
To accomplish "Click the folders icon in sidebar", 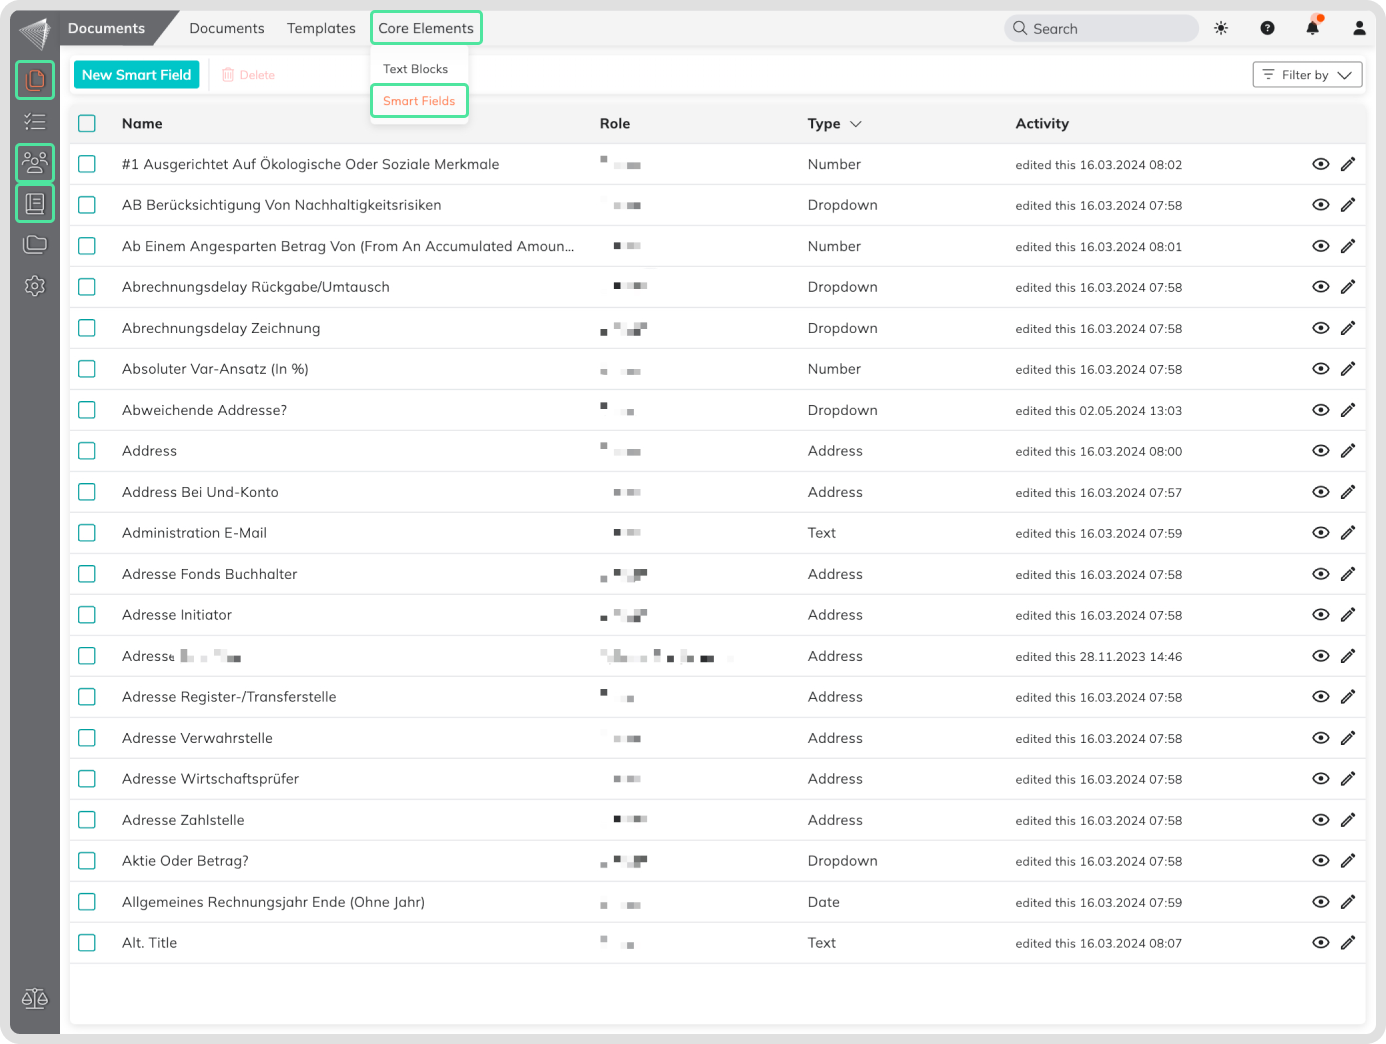I will coord(35,244).
